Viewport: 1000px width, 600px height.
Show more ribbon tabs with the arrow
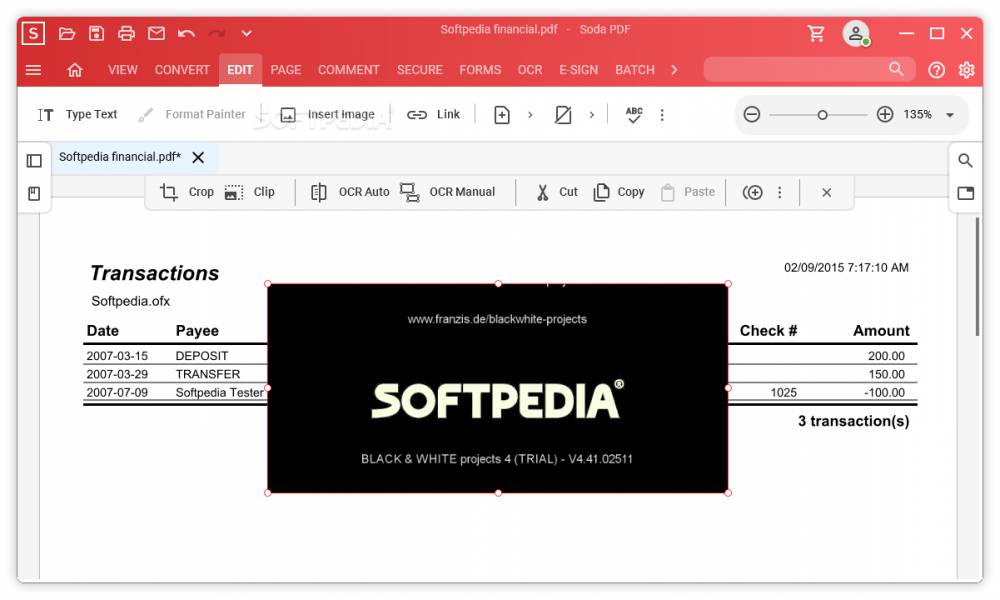(x=674, y=70)
